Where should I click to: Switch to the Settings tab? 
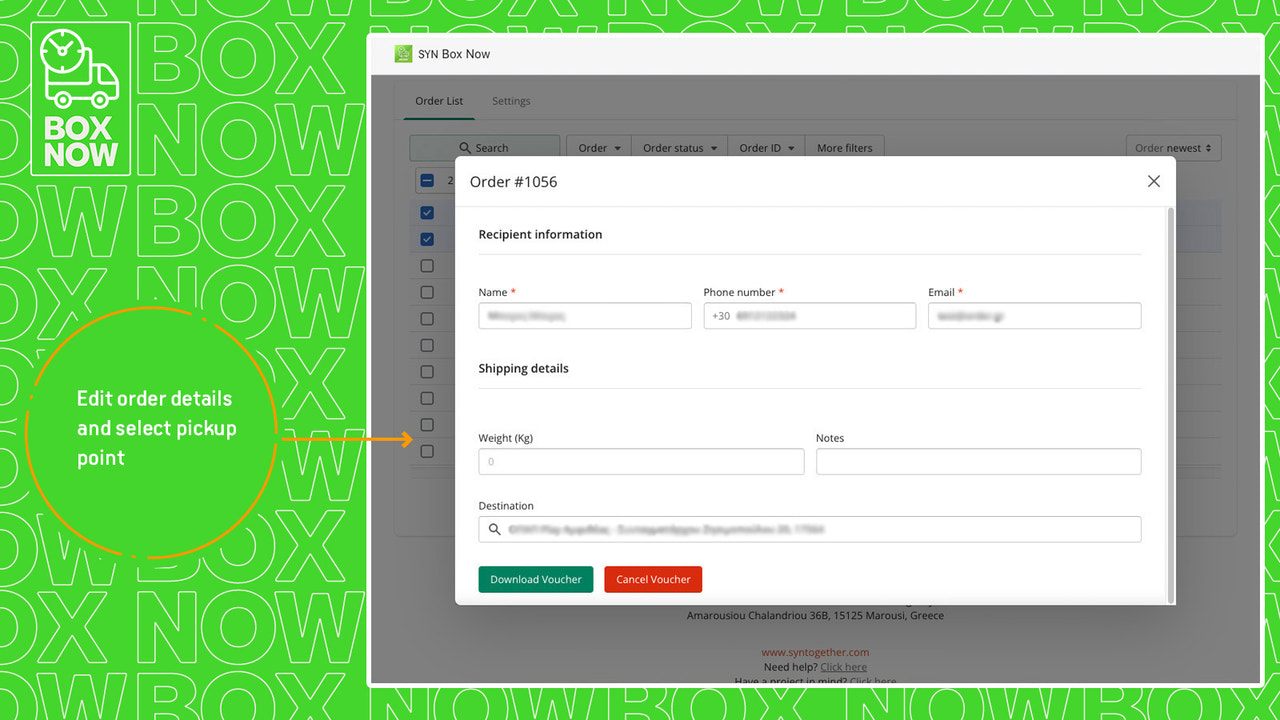click(x=511, y=101)
